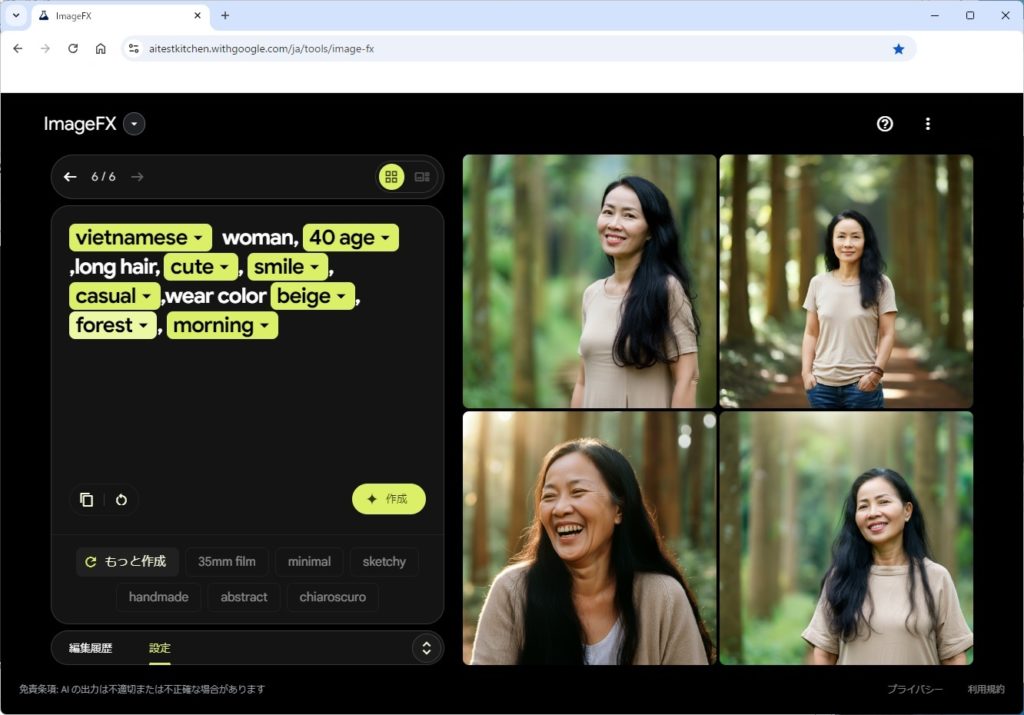The width and height of the screenshot is (1024, 715).
Task: Bookmark this page with star icon
Action: (898, 48)
